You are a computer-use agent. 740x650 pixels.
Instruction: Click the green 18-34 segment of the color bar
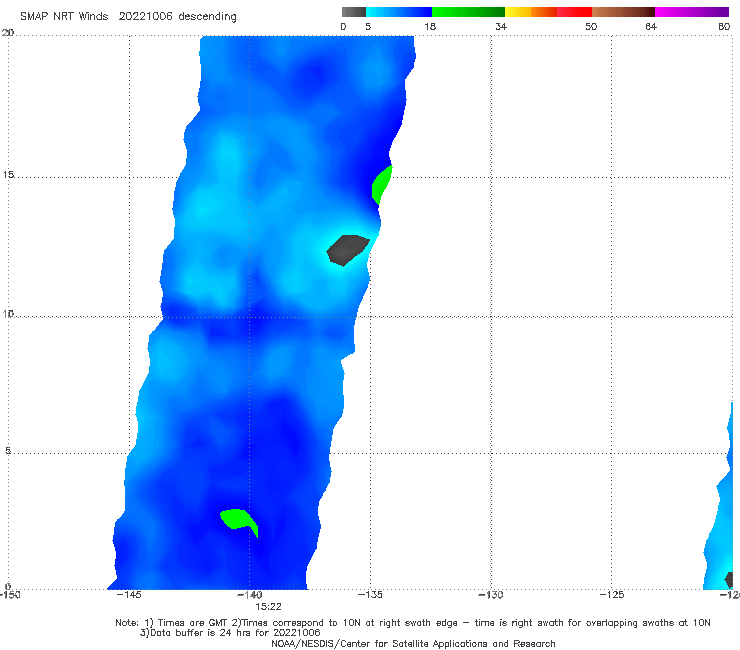tap(468, 12)
